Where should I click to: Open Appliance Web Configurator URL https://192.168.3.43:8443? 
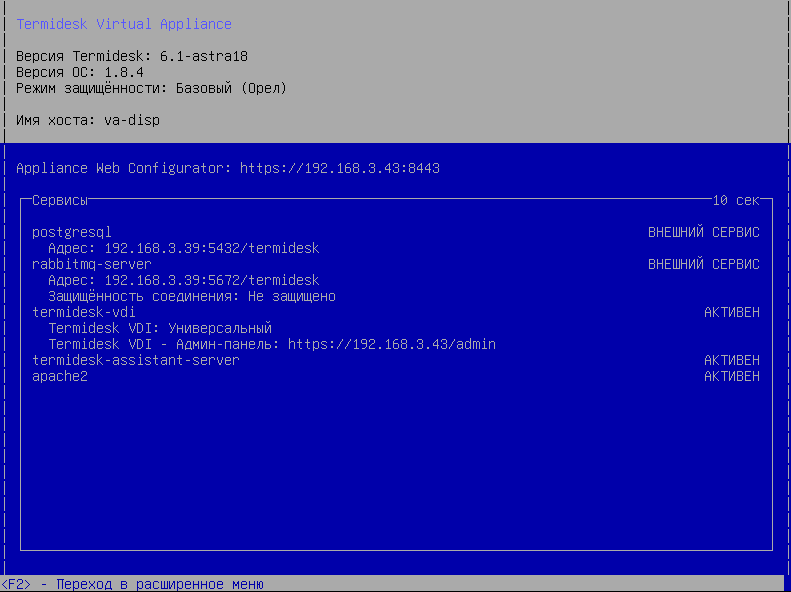tap(340, 168)
